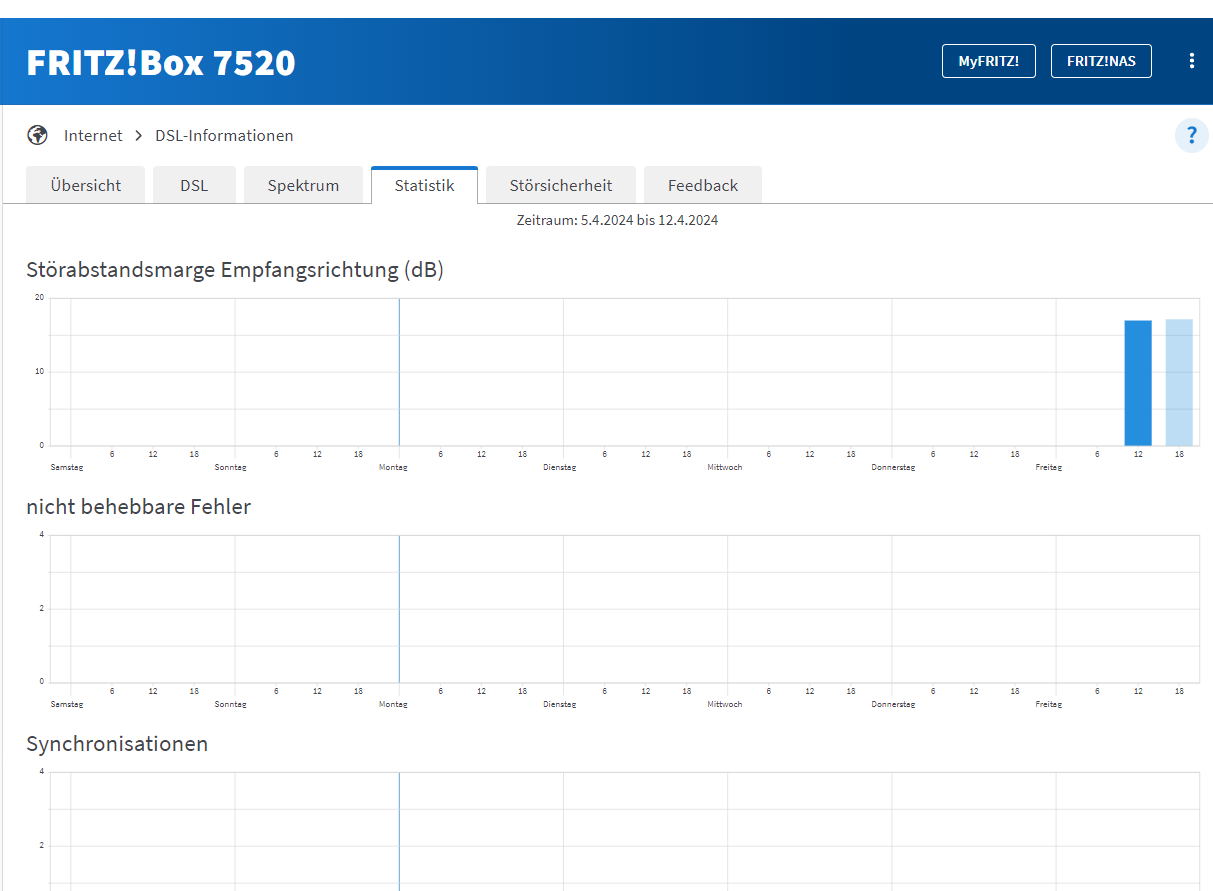Click the Internet globe icon in breadcrumb
The width and height of the screenshot is (1213, 891).
click(x=38, y=135)
